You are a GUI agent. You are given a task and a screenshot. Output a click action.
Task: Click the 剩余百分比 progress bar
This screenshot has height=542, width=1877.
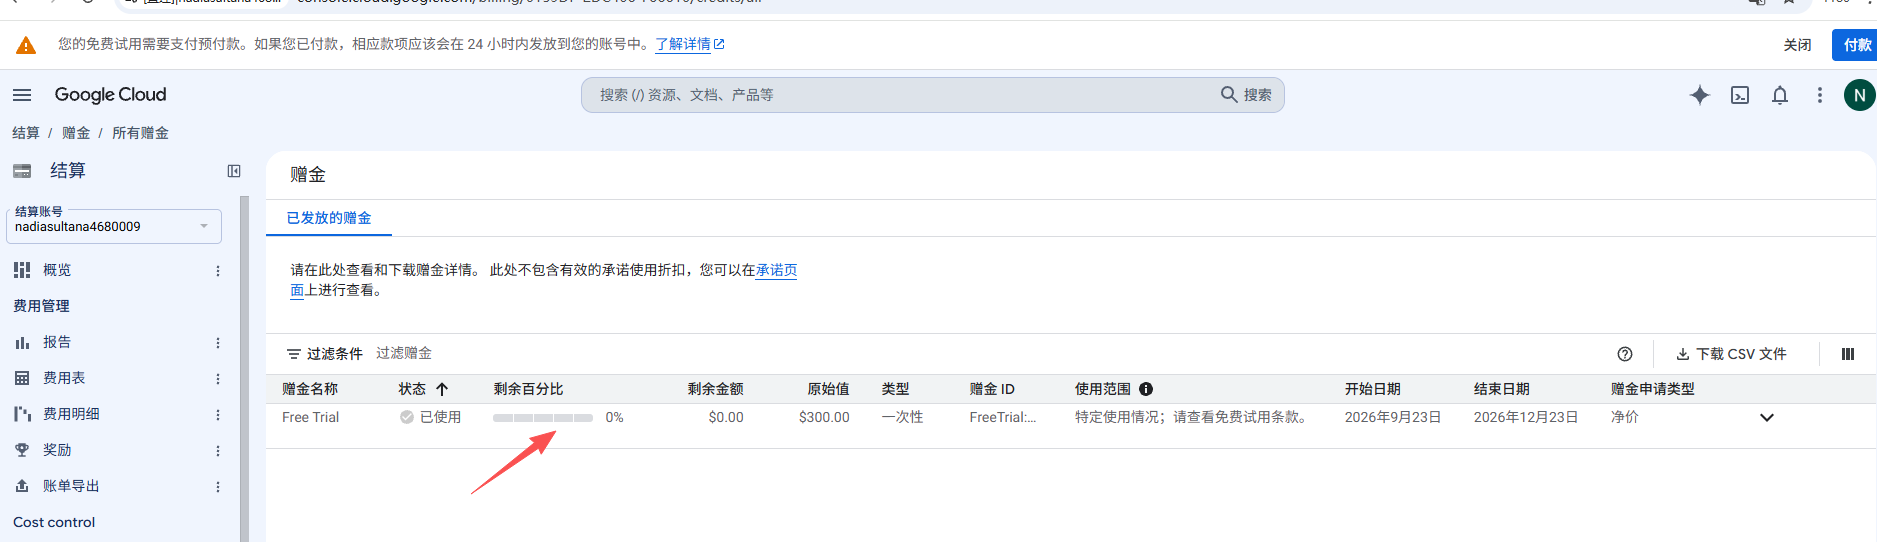543,418
